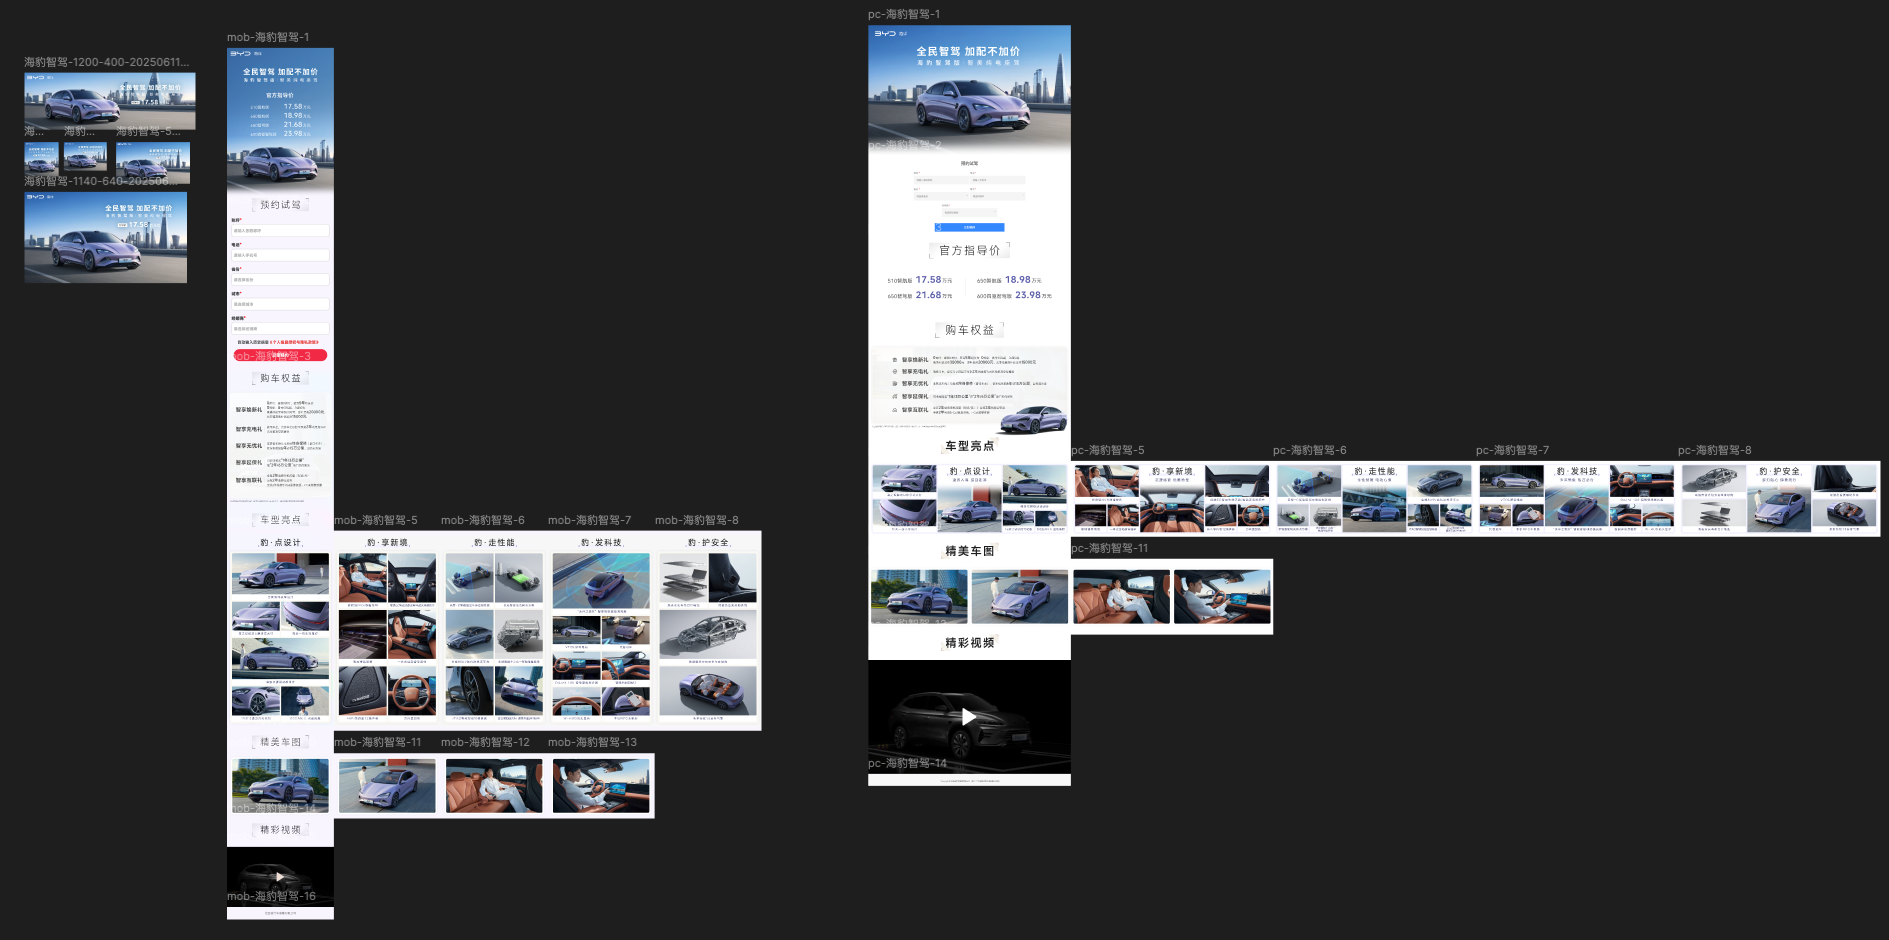Click the 车型亮点 heading in mobile frame
The height and width of the screenshot is (940, 1889).
280,520
